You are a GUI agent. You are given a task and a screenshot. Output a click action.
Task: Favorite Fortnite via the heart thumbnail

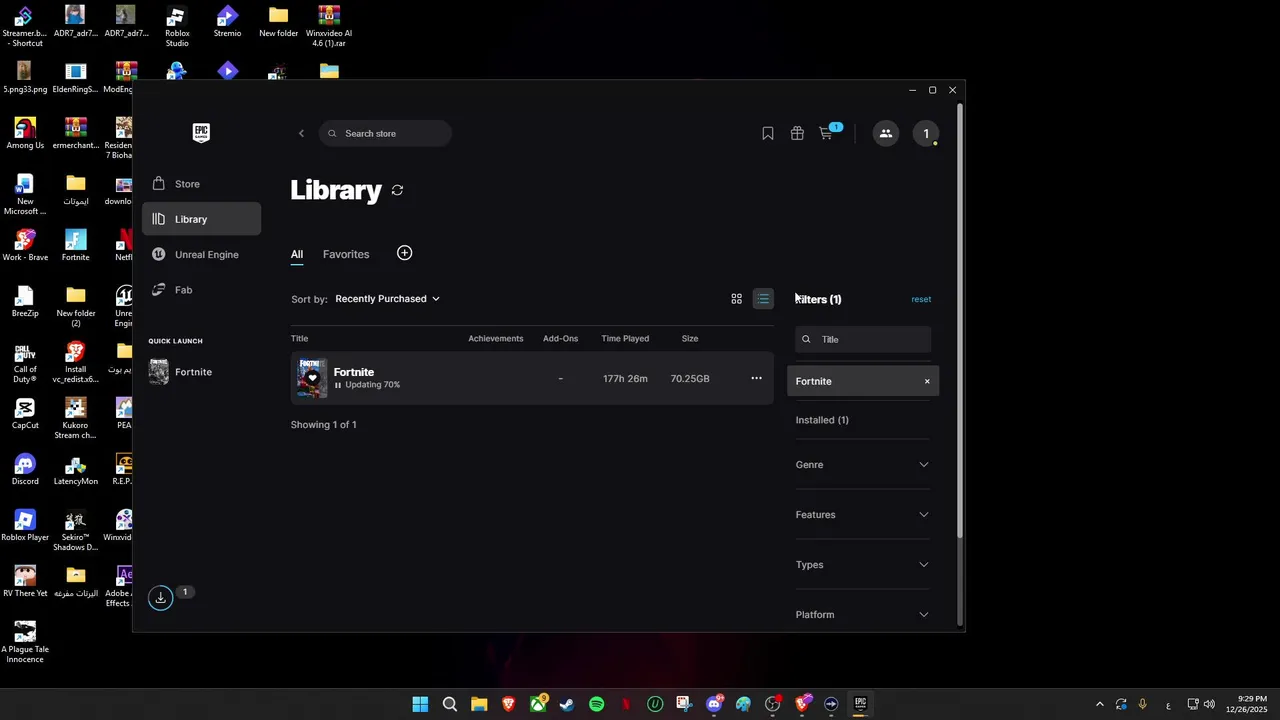[312, 378]
